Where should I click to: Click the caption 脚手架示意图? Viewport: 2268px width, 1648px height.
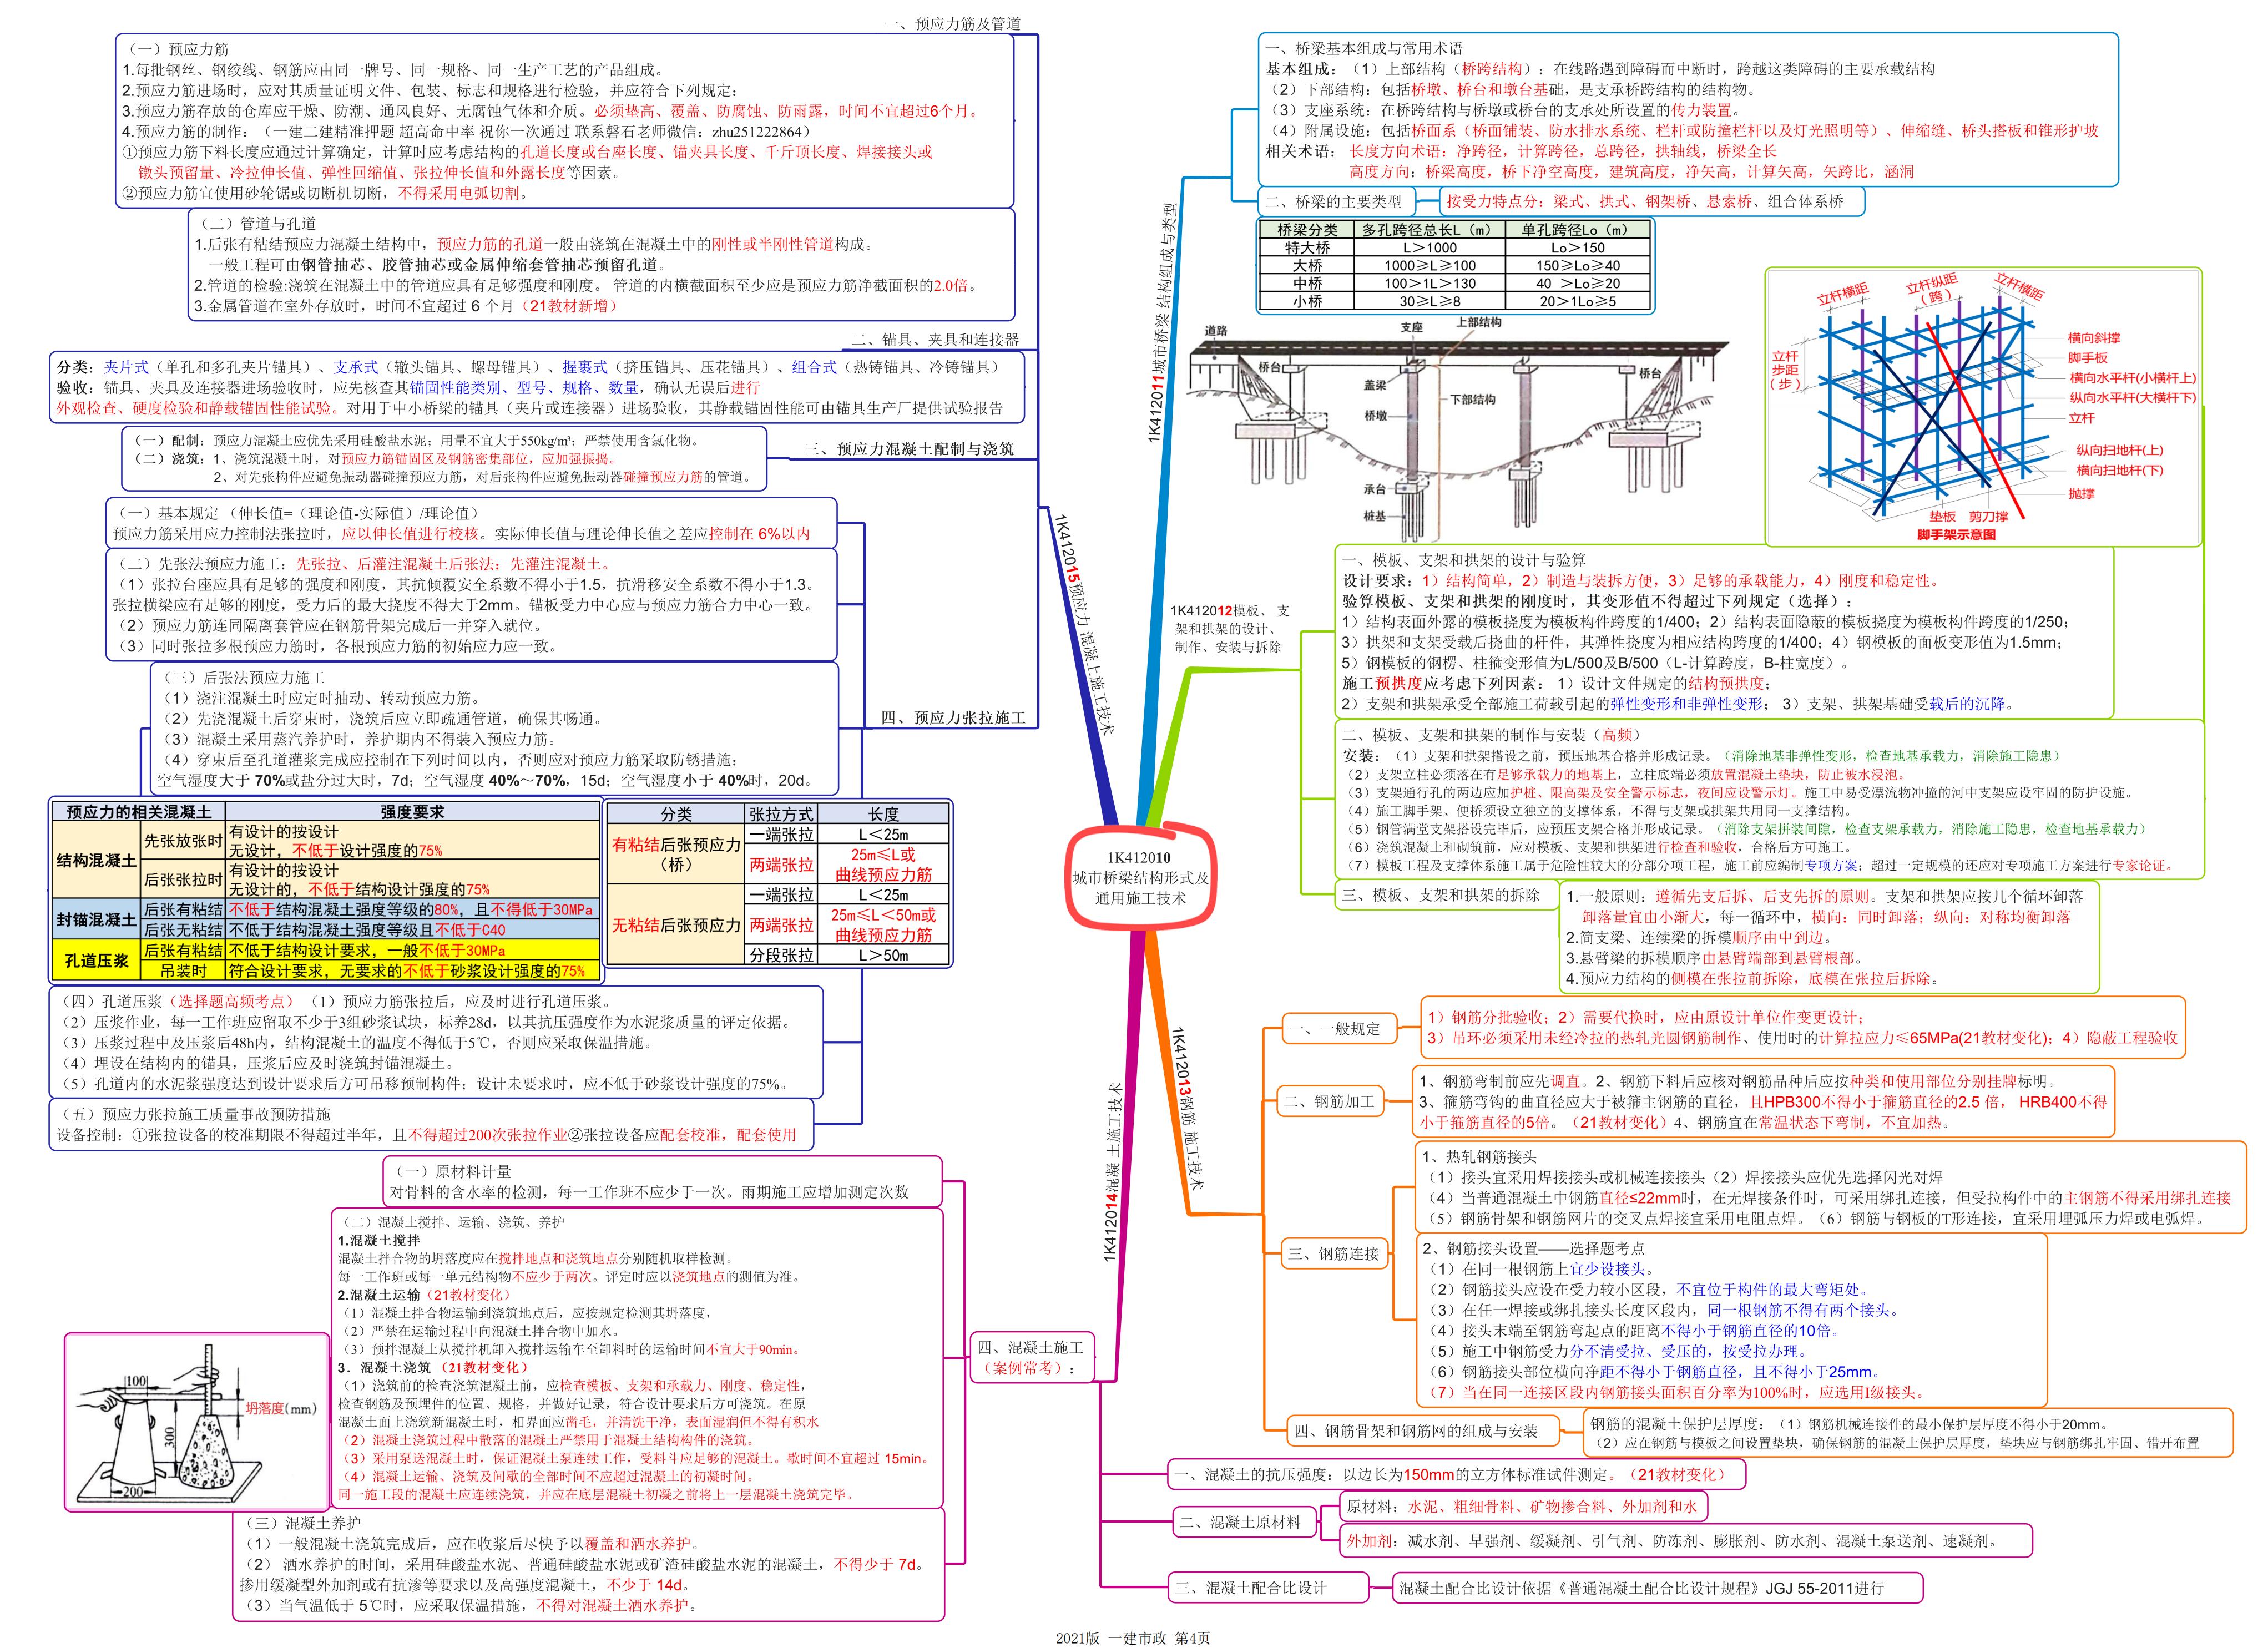(1956, 535)
